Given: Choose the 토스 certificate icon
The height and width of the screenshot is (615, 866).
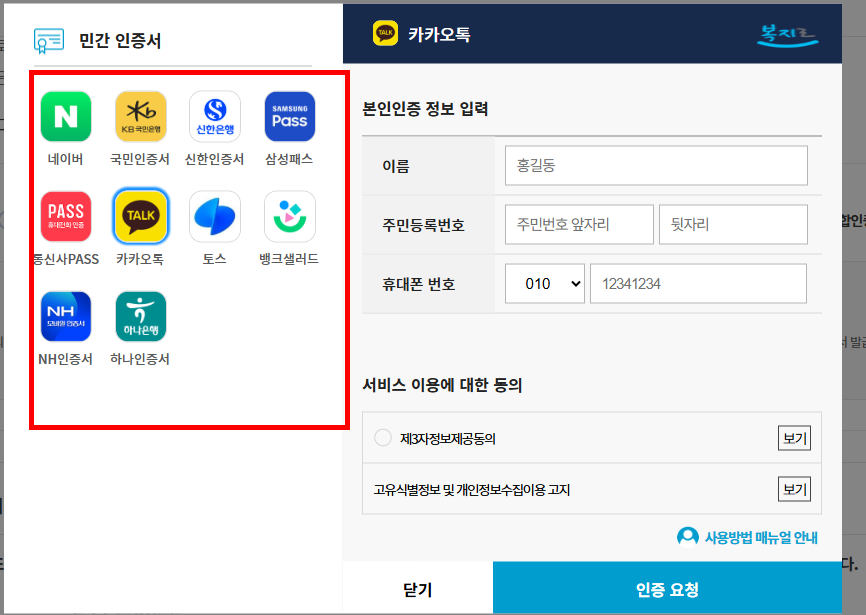Looking at the screenshot, I should [x=214, y=217].
